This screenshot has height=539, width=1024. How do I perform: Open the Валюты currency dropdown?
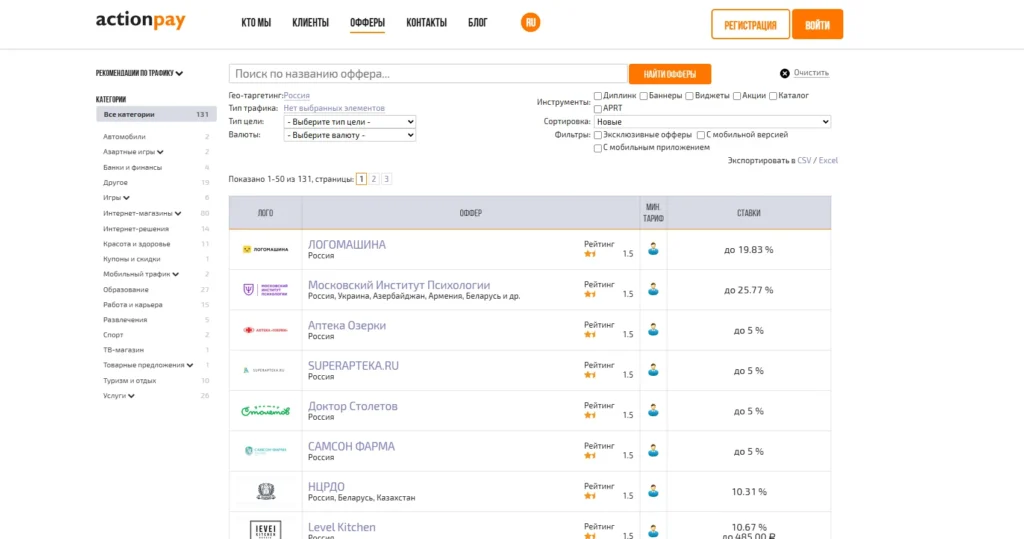coord(349,135)
